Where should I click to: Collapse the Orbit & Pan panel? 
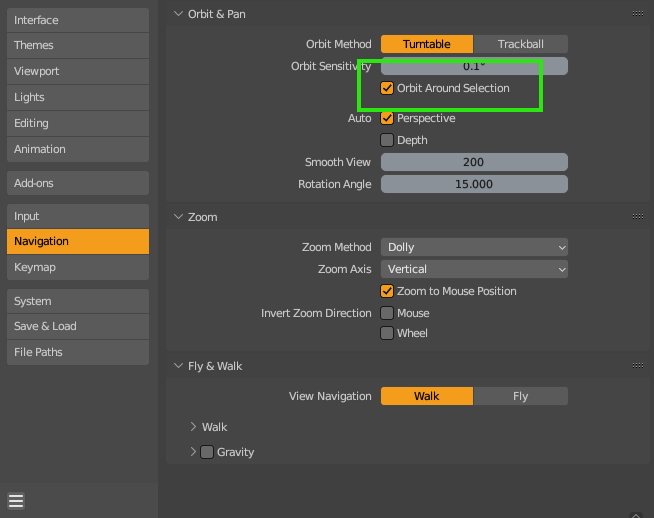179,14
